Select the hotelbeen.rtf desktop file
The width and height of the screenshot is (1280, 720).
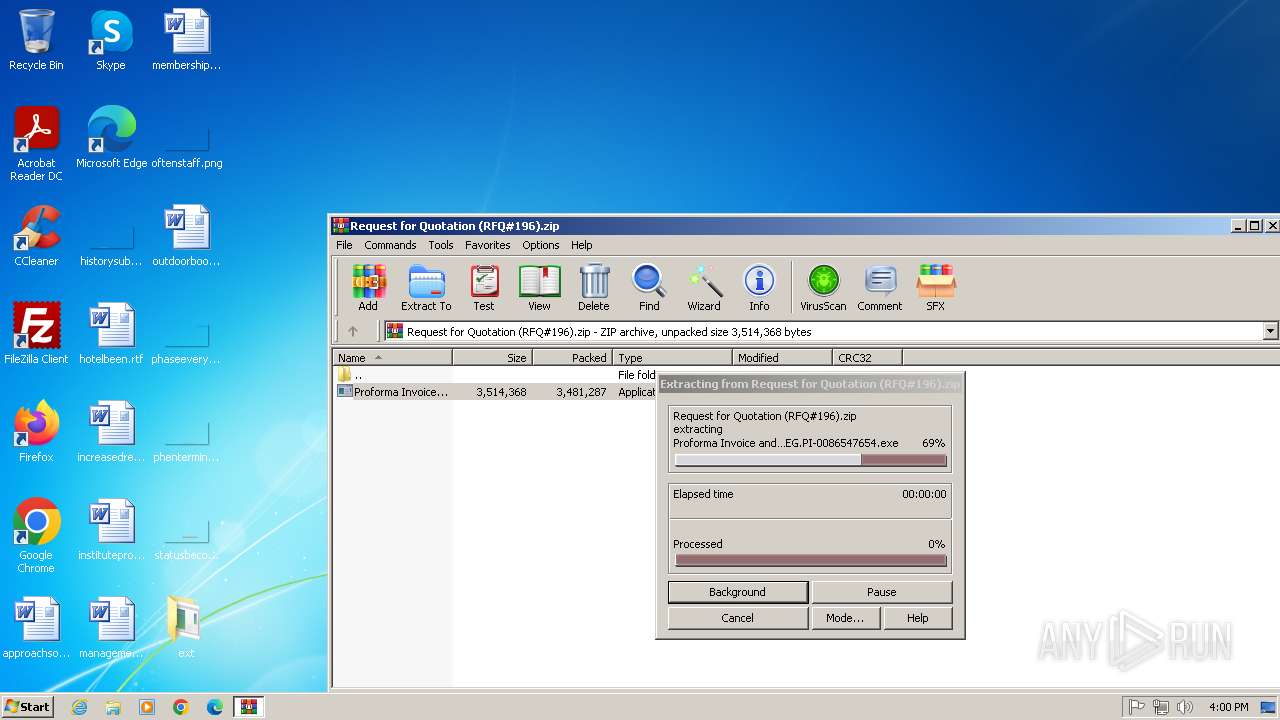click(x=111, y=334)
